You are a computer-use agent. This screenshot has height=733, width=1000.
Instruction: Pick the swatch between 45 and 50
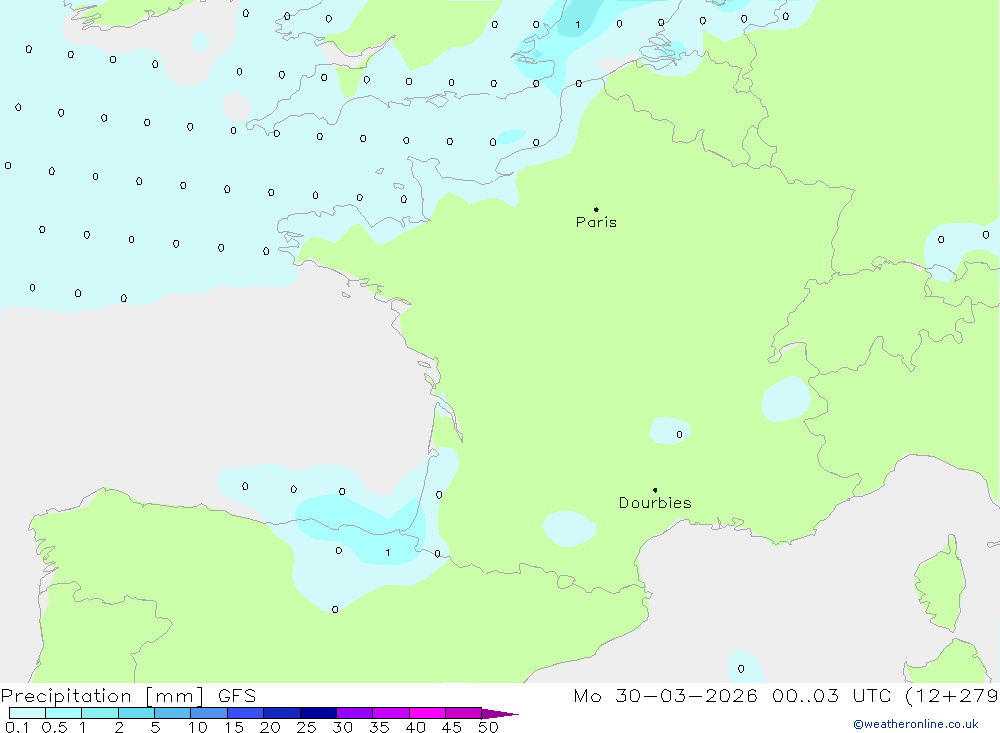(x=464, y=713)
